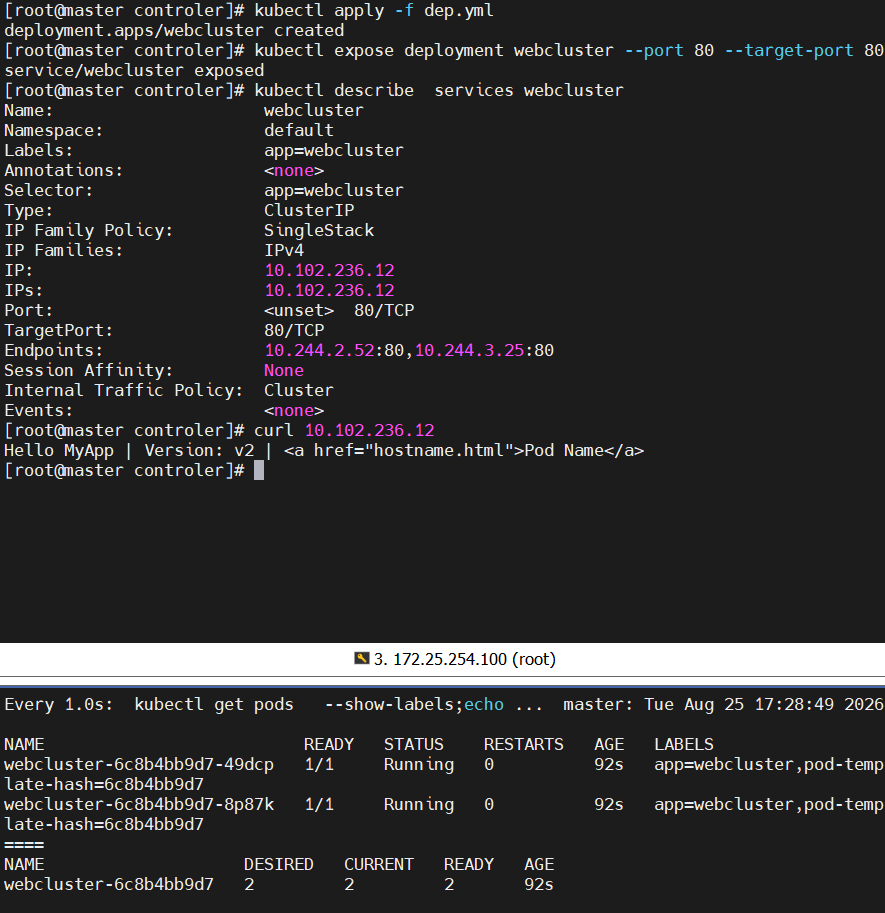
Task: Click timestamp 'Tue Aug 25 17:28:49 2026'
Action: [x=764, y=704]
